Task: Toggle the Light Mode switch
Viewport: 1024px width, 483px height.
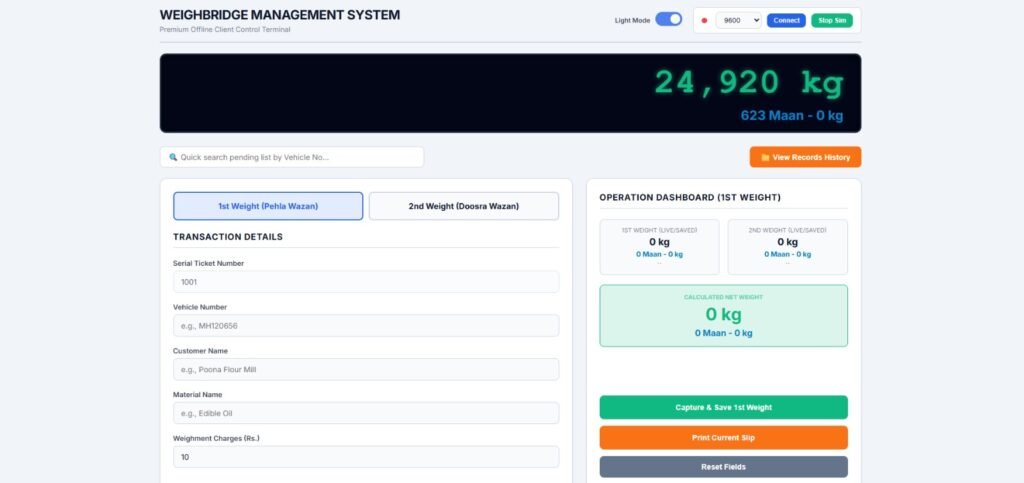Action: pos(668,20)
